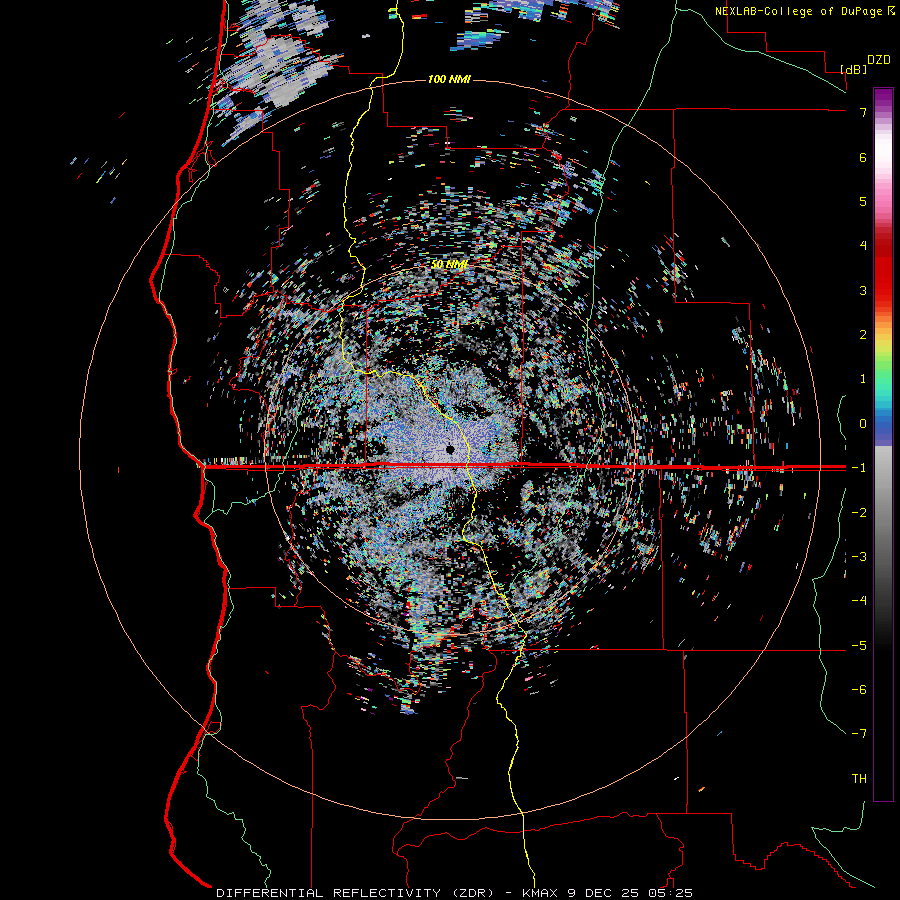Click the black radar site marker dot
The image size is (900, 900).
coord(450,449)
